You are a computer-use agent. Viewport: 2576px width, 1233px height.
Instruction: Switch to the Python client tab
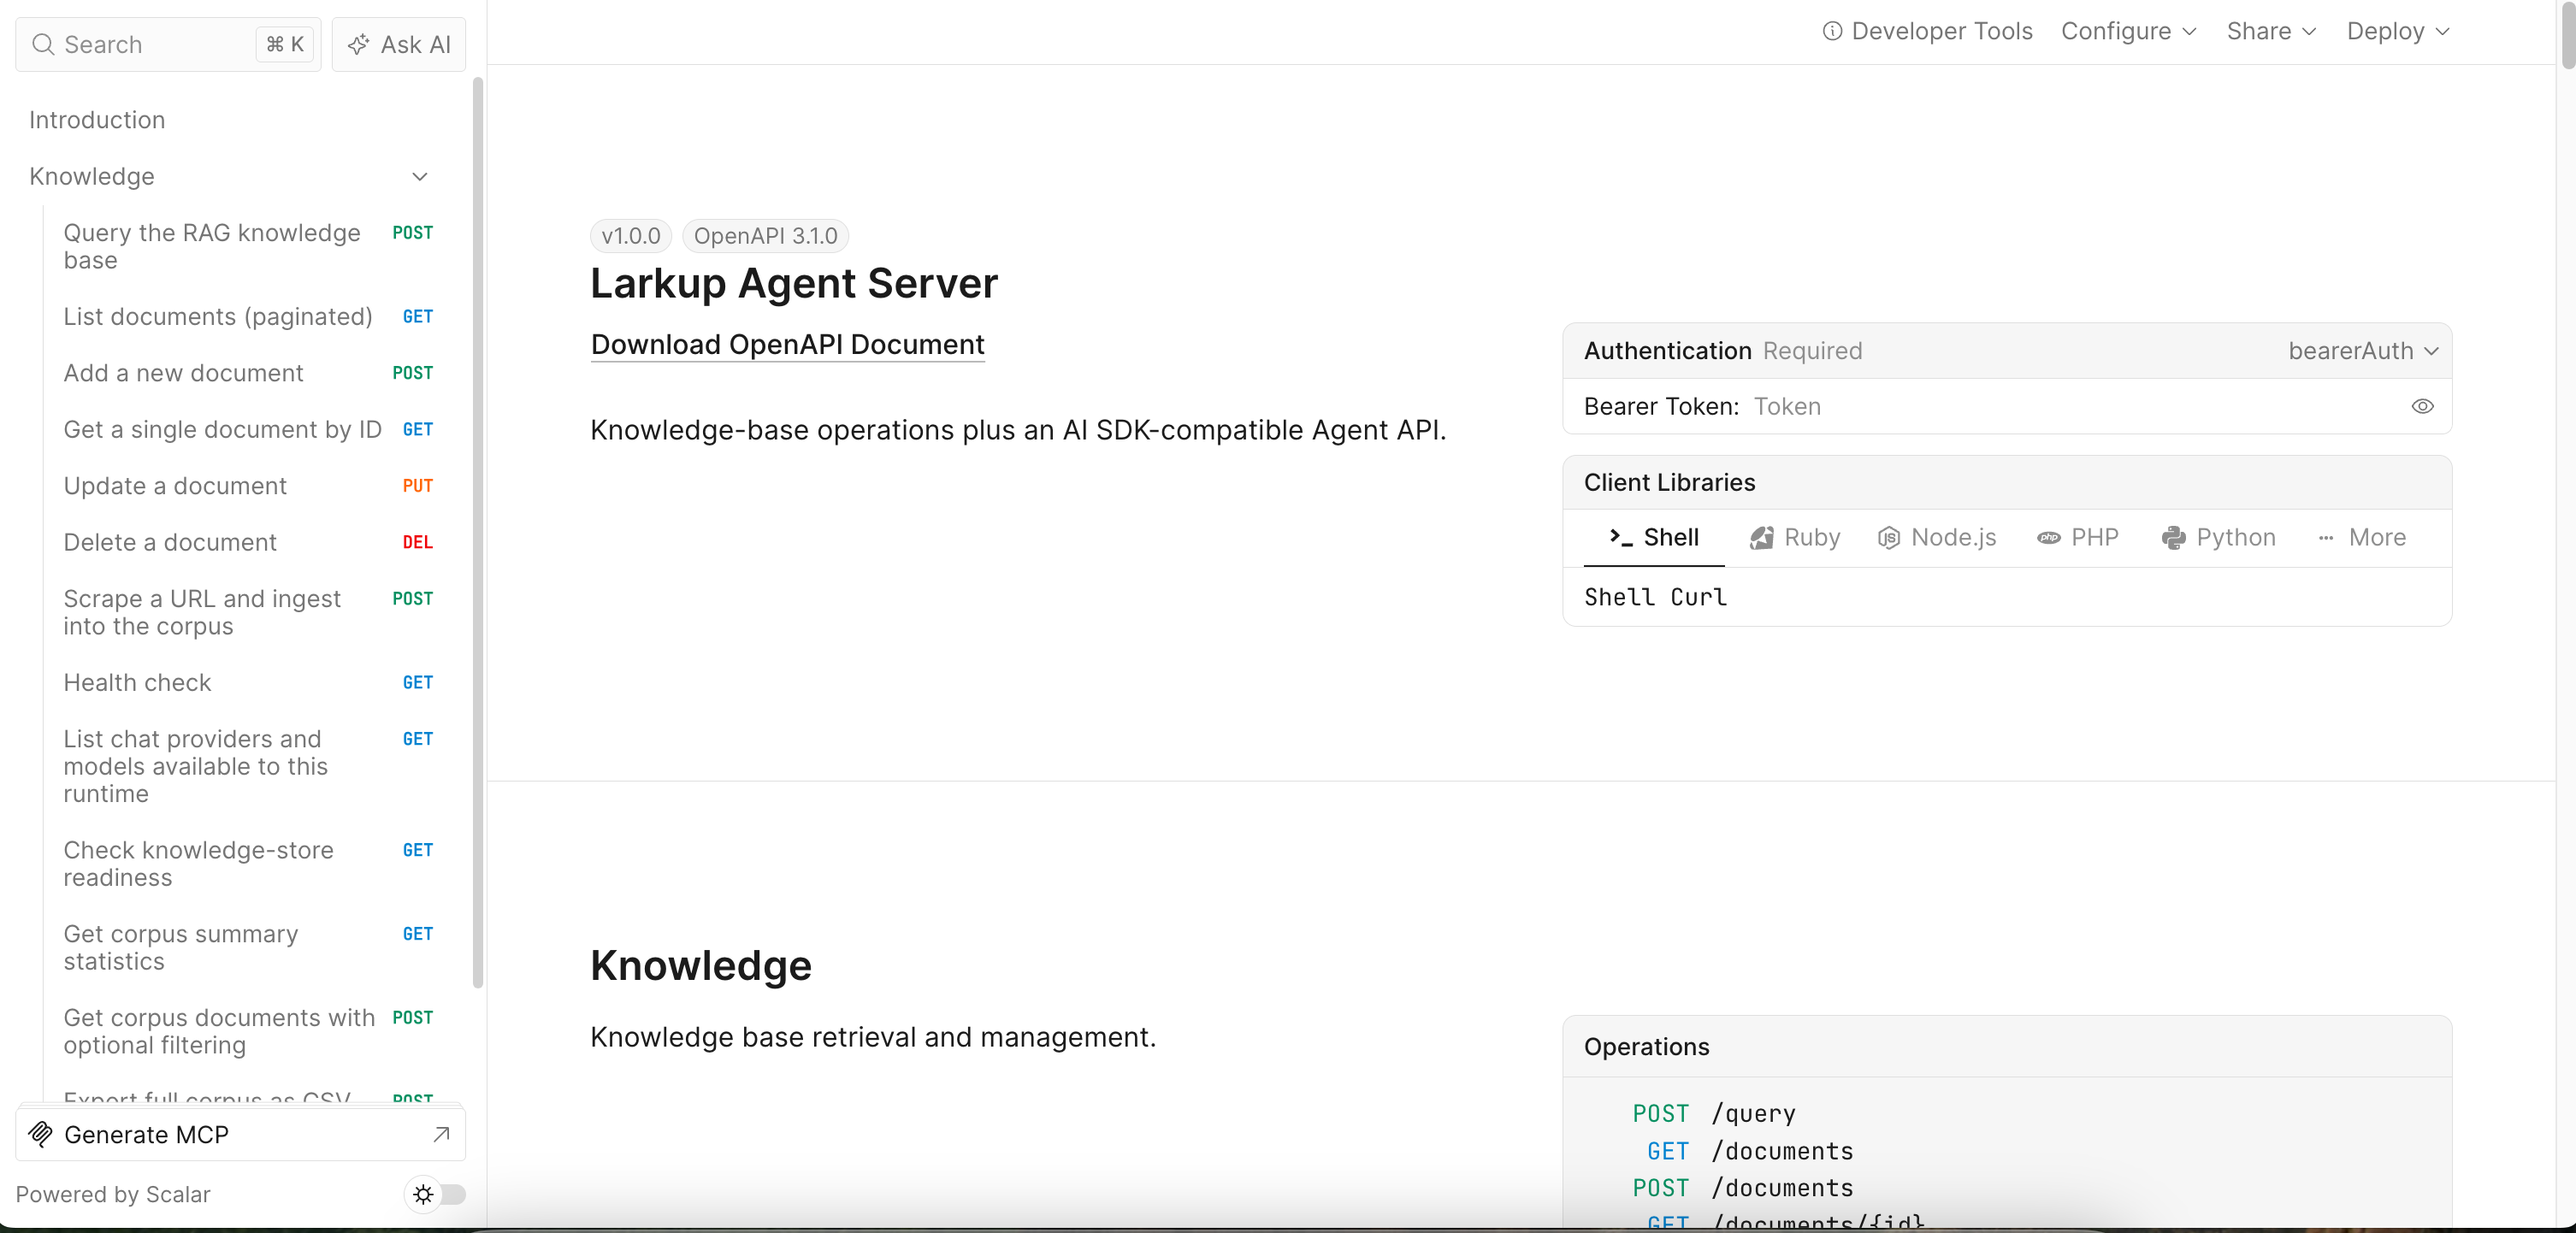2218,537
